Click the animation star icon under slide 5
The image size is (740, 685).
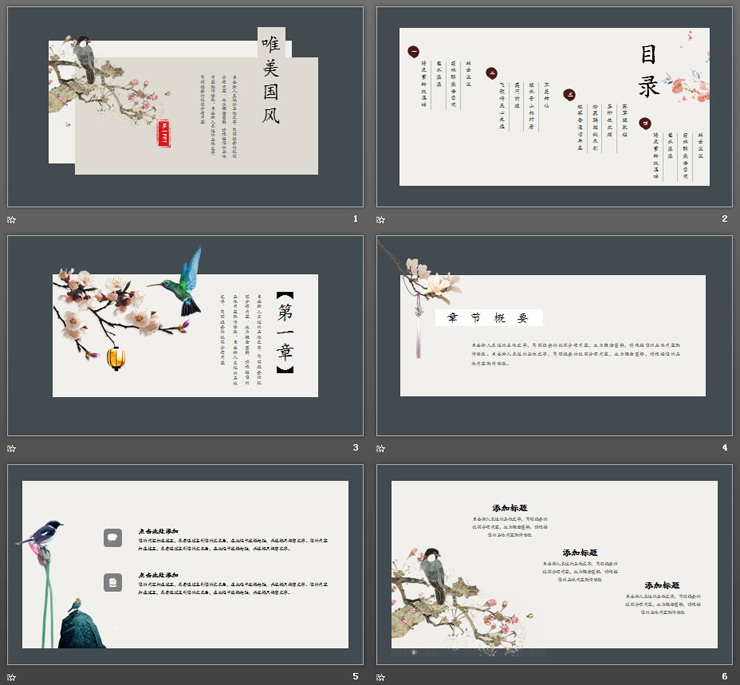click(x=12, y=676)
